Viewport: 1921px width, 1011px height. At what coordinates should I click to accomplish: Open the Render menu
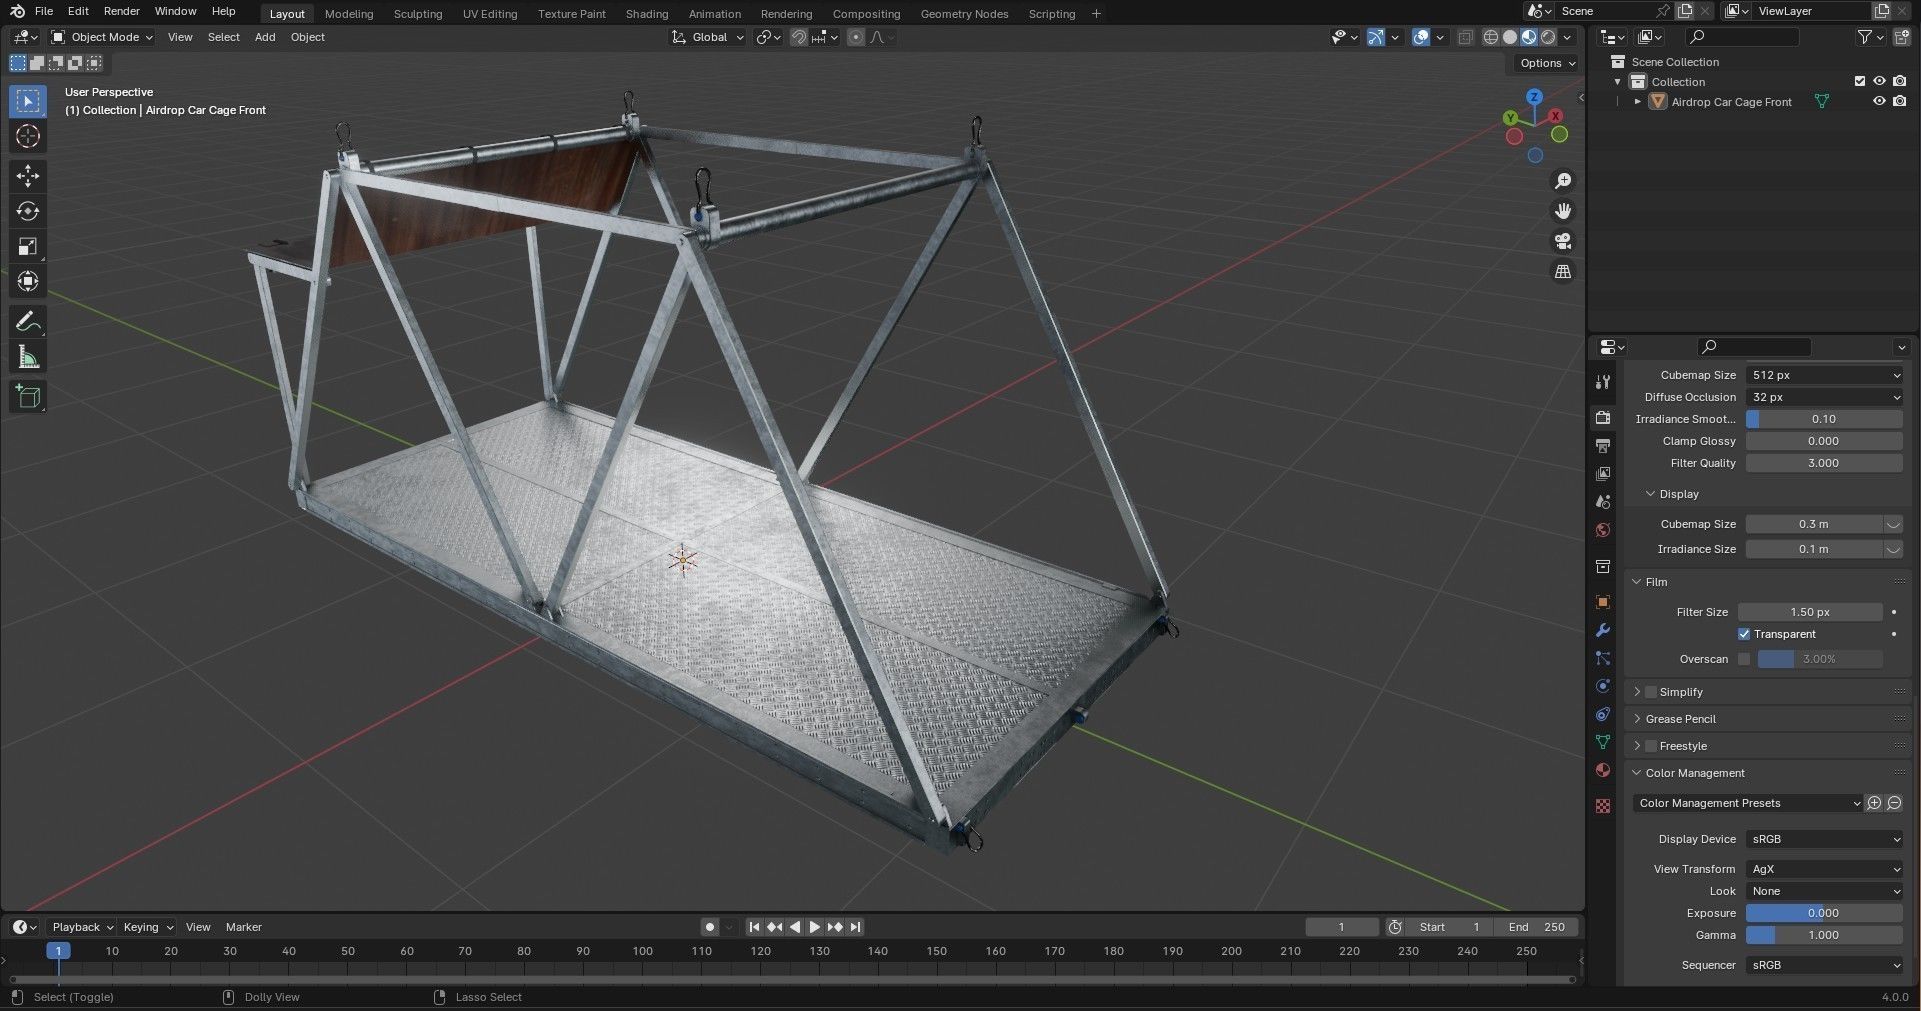click(x=121, y=11)
